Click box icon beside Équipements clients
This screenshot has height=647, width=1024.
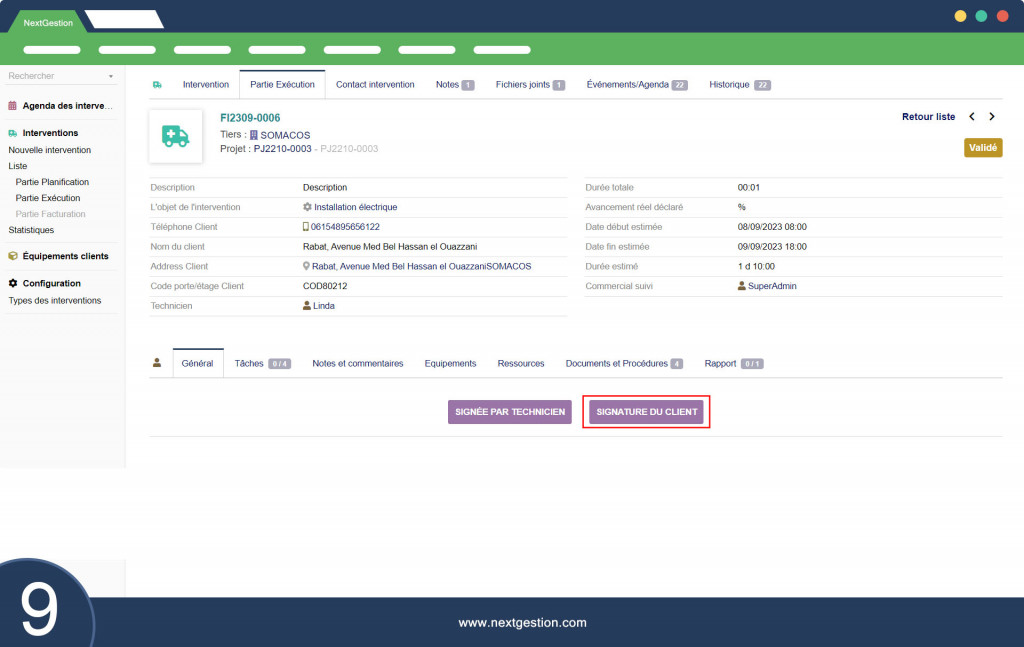click(x=13, y=256)
